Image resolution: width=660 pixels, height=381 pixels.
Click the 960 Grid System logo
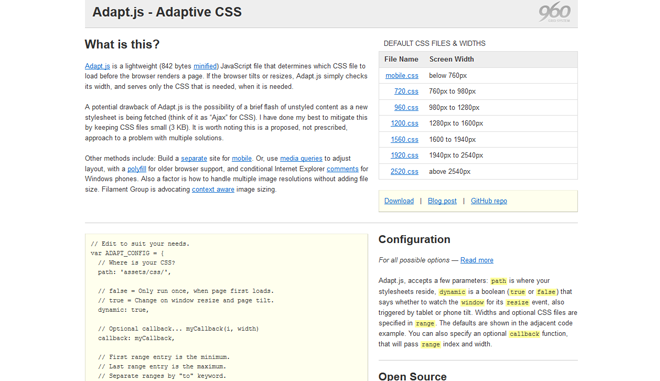pyautogui.click(x=554, y=12)
